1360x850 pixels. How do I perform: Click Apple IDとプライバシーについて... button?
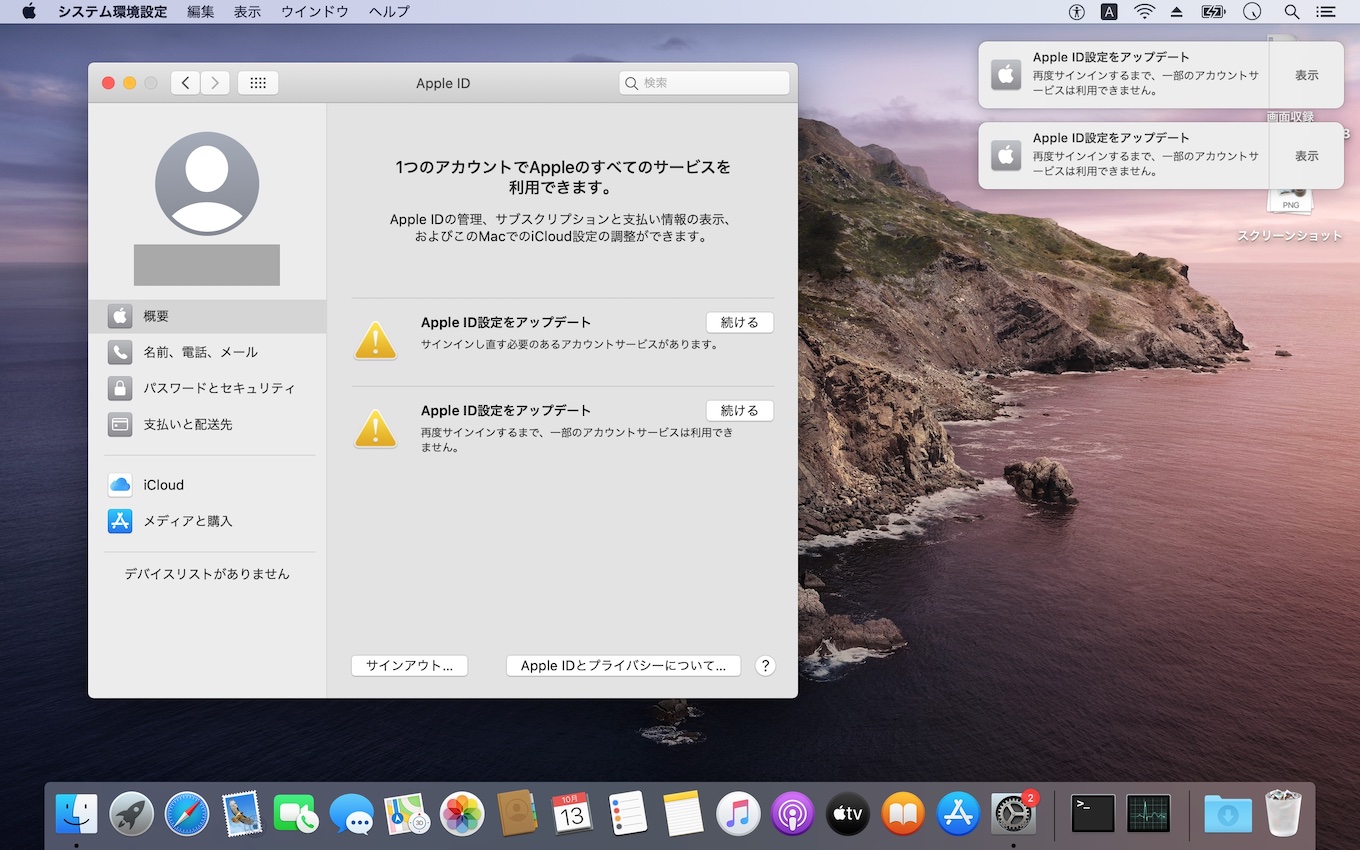click(623, 666)
